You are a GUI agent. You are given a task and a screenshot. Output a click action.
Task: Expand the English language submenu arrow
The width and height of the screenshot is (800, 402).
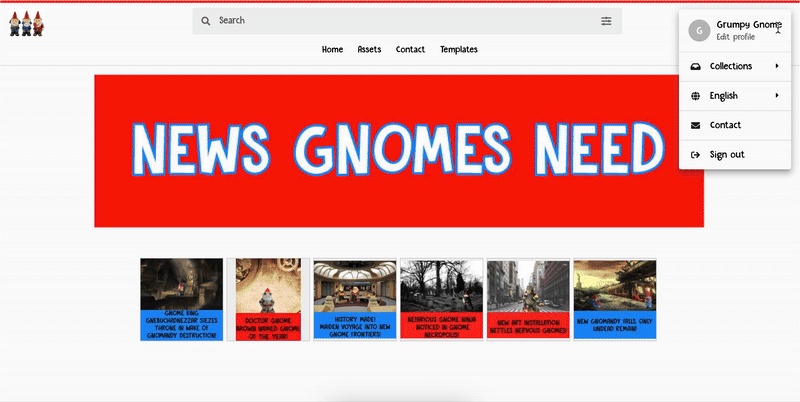click(776, 96)
